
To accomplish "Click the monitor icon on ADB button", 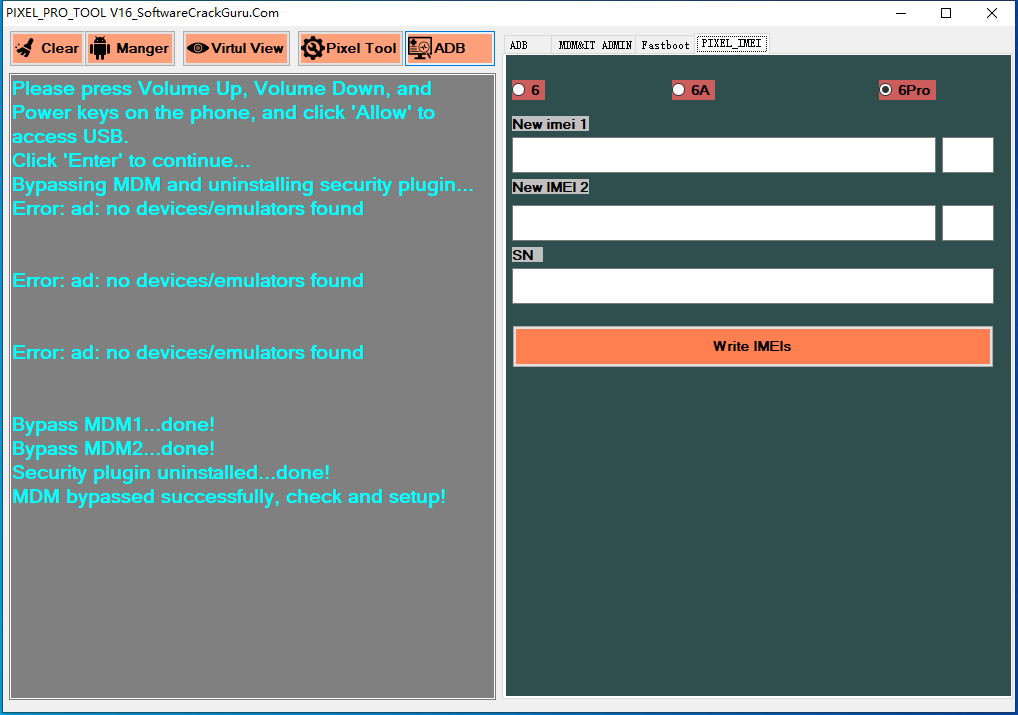I will tap(420, 48).
